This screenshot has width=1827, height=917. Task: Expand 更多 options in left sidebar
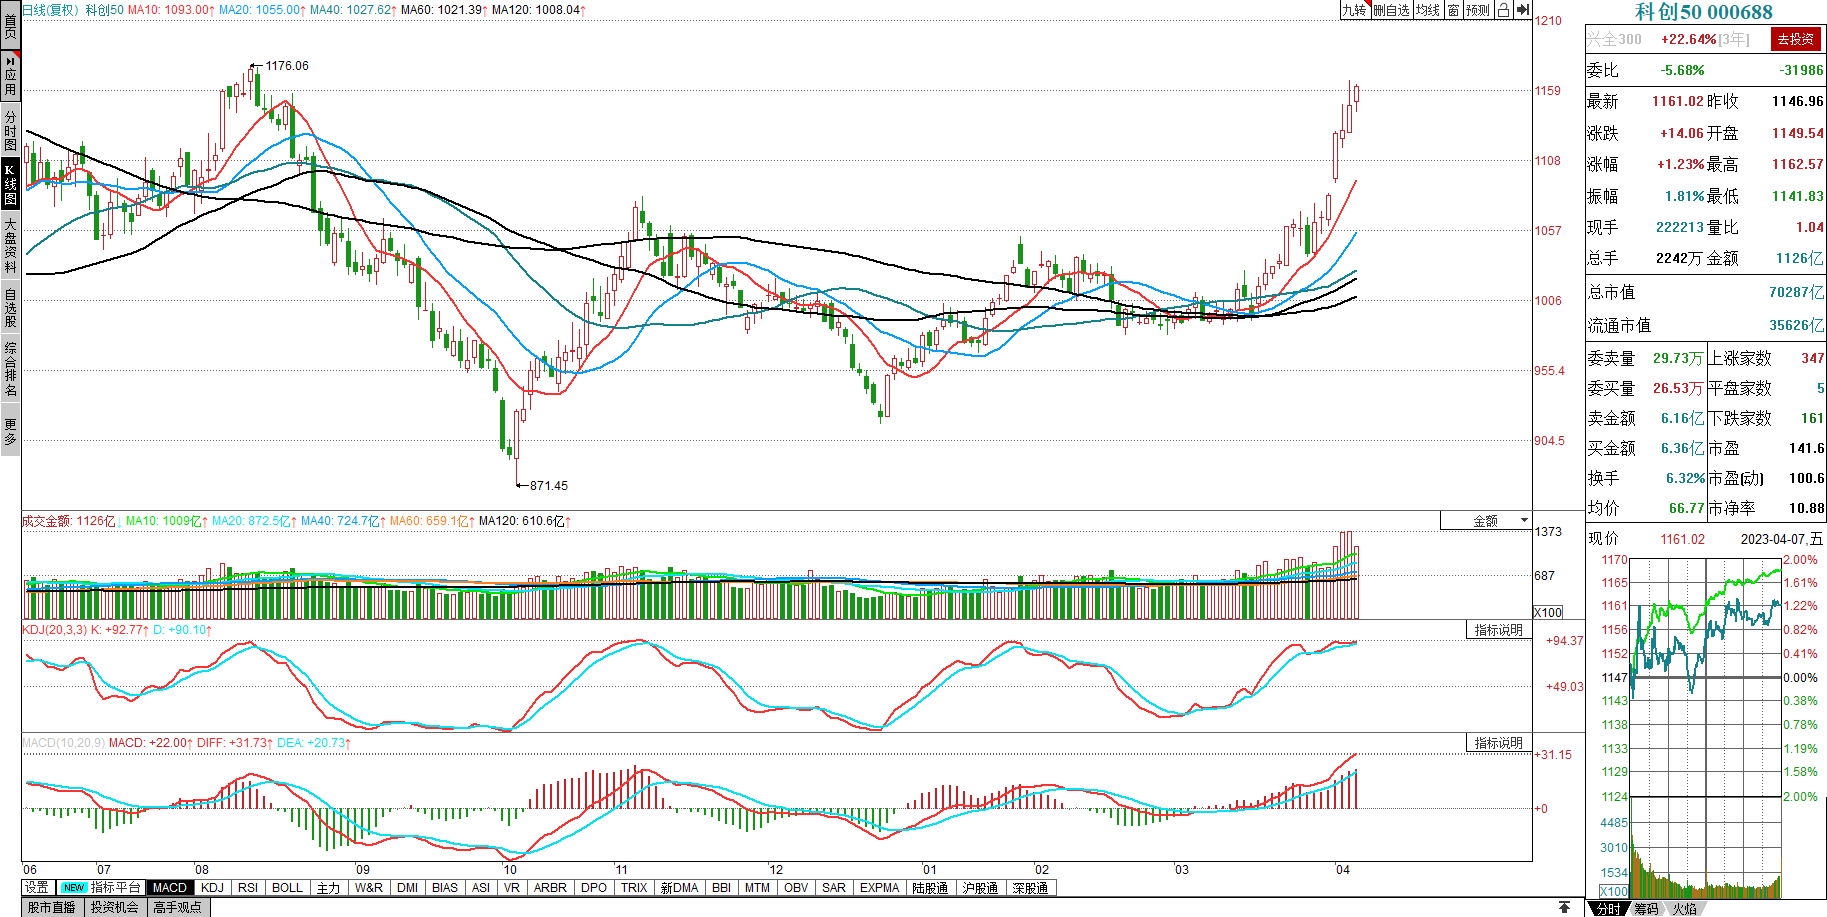click(x=10, y=432)
